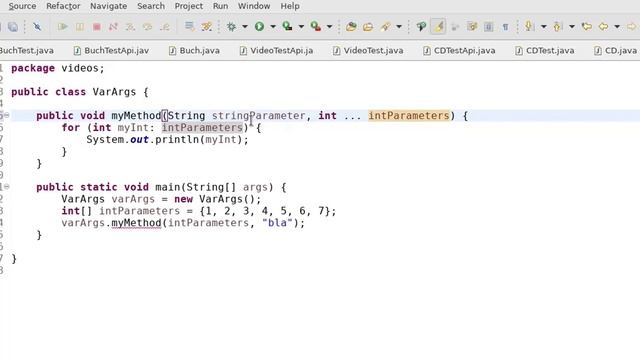Click the Run External Tools icon

(x=316, y=27)
